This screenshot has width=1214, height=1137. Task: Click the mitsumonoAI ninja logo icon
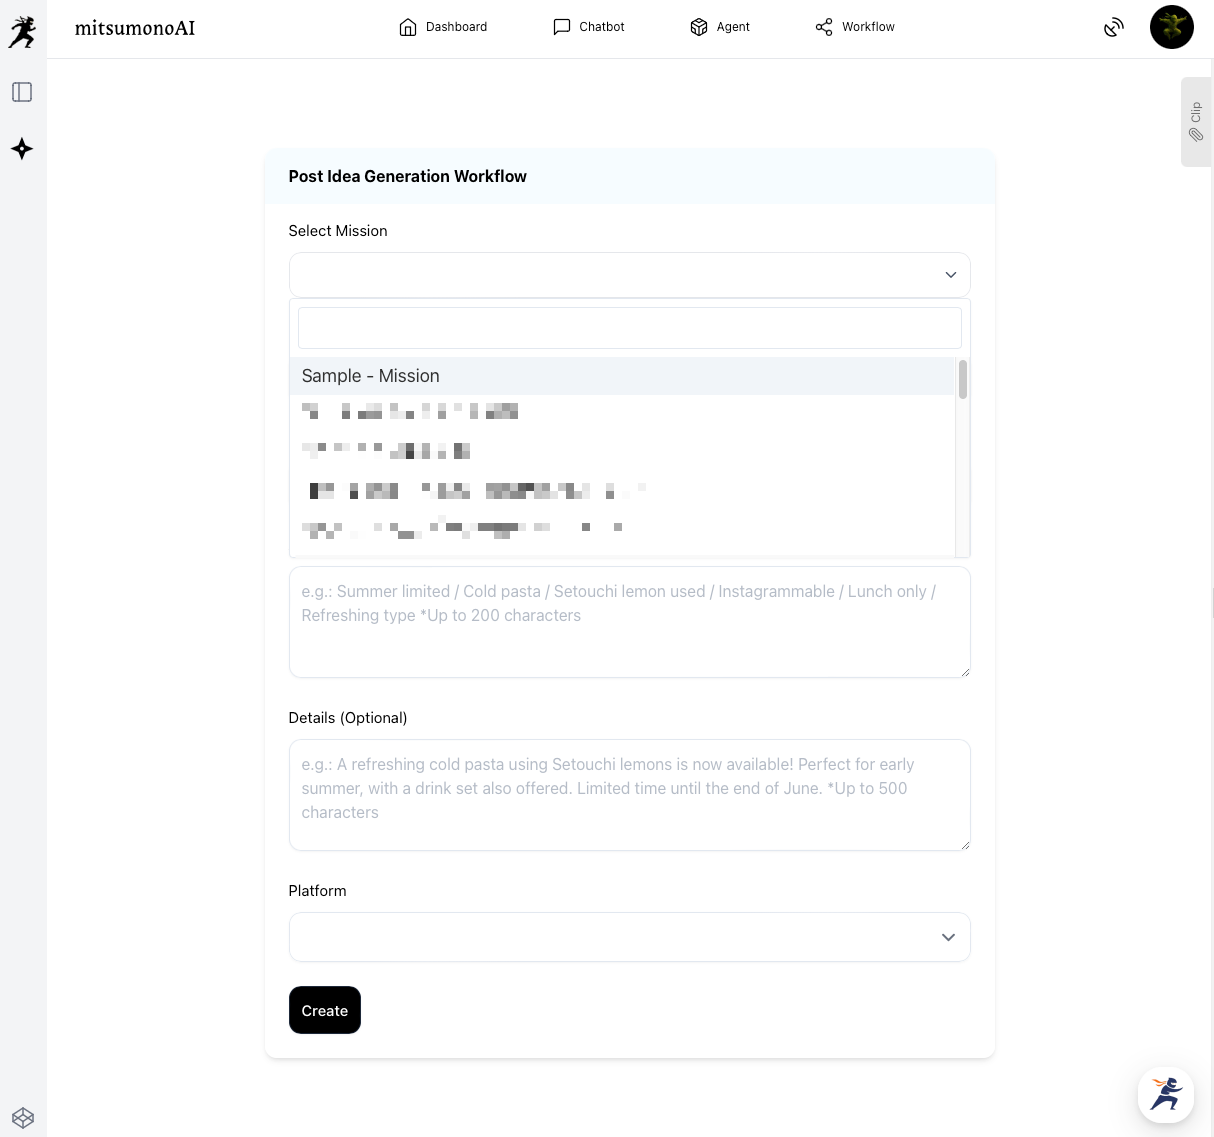[22, 31]
